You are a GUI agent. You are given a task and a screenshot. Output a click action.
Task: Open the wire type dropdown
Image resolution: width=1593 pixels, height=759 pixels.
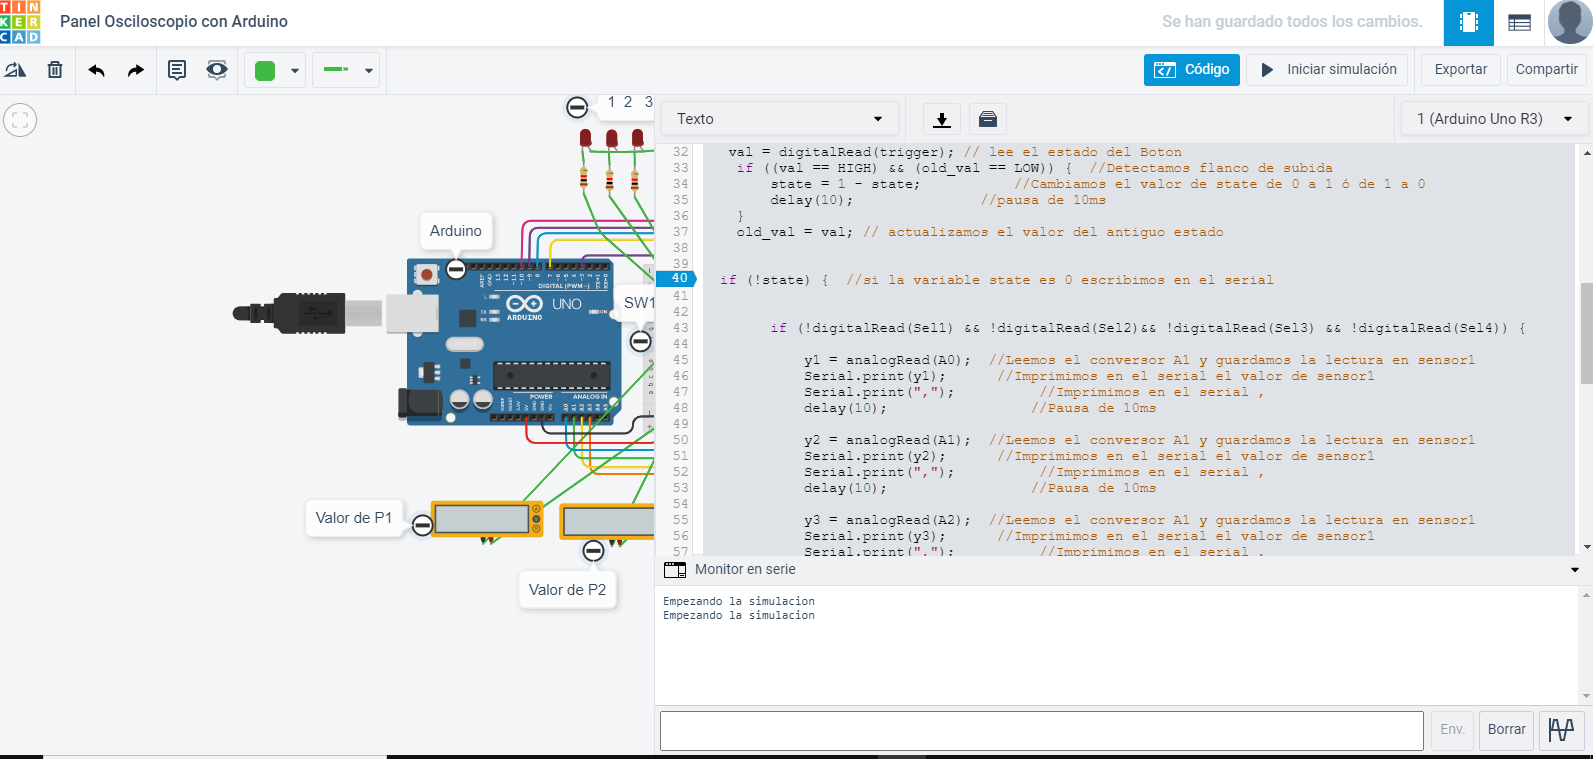point(346,70)
